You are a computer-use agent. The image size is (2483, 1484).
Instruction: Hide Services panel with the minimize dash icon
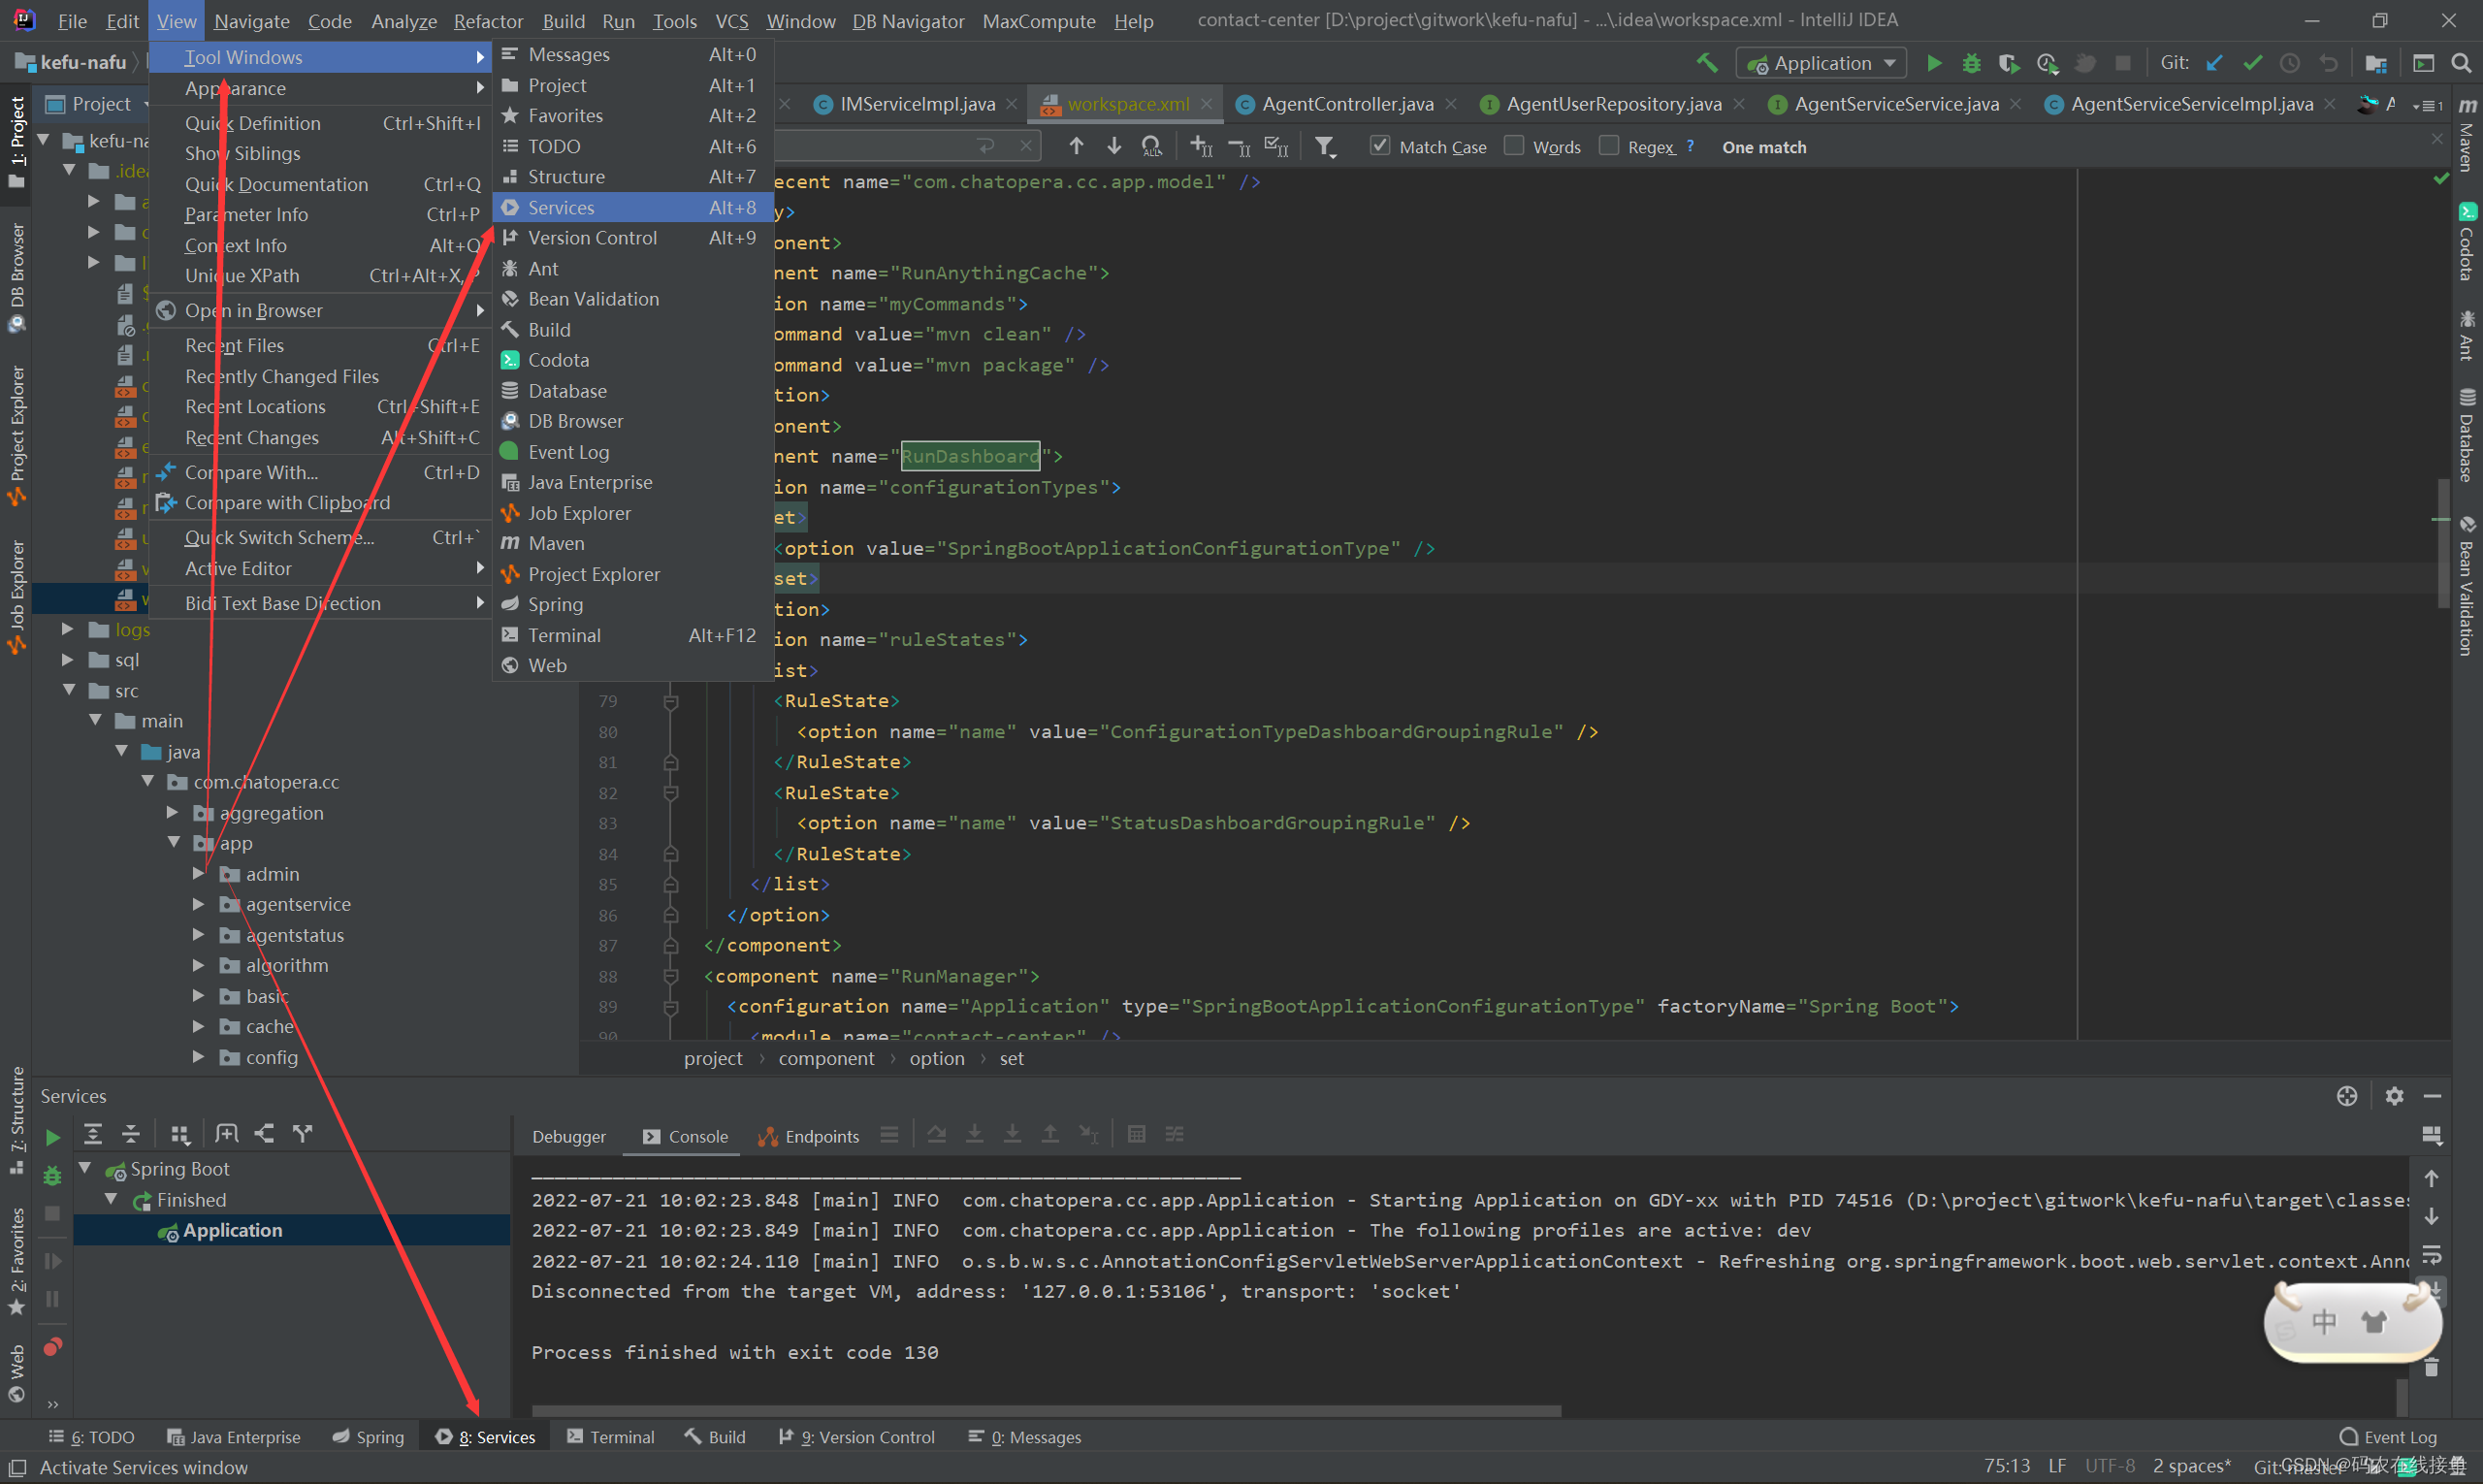point(2432,1096)
